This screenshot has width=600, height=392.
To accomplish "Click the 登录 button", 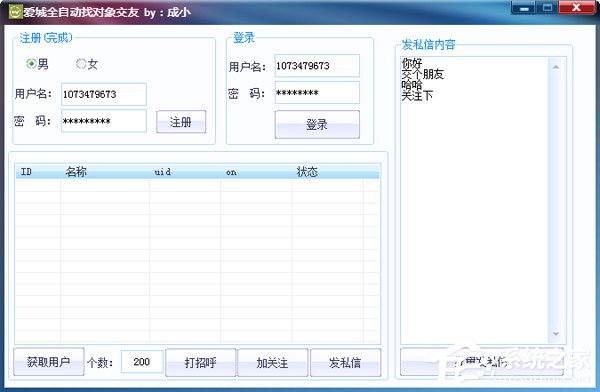I will tap(317, 124).
